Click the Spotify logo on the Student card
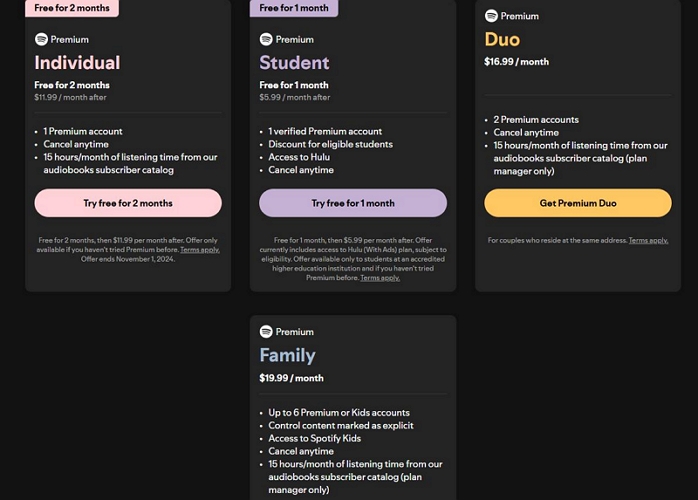Screen dimensions: 698x500 pos(266,39)
